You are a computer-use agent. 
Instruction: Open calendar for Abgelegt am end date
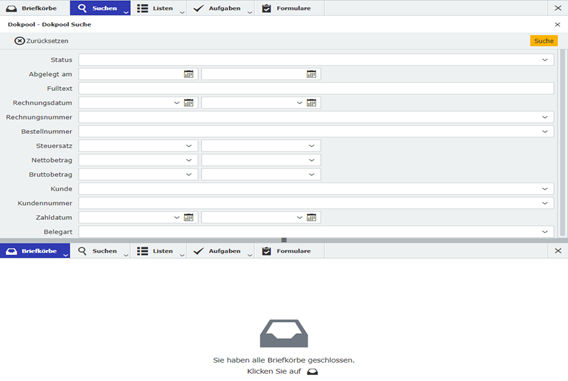pos(311,74)
